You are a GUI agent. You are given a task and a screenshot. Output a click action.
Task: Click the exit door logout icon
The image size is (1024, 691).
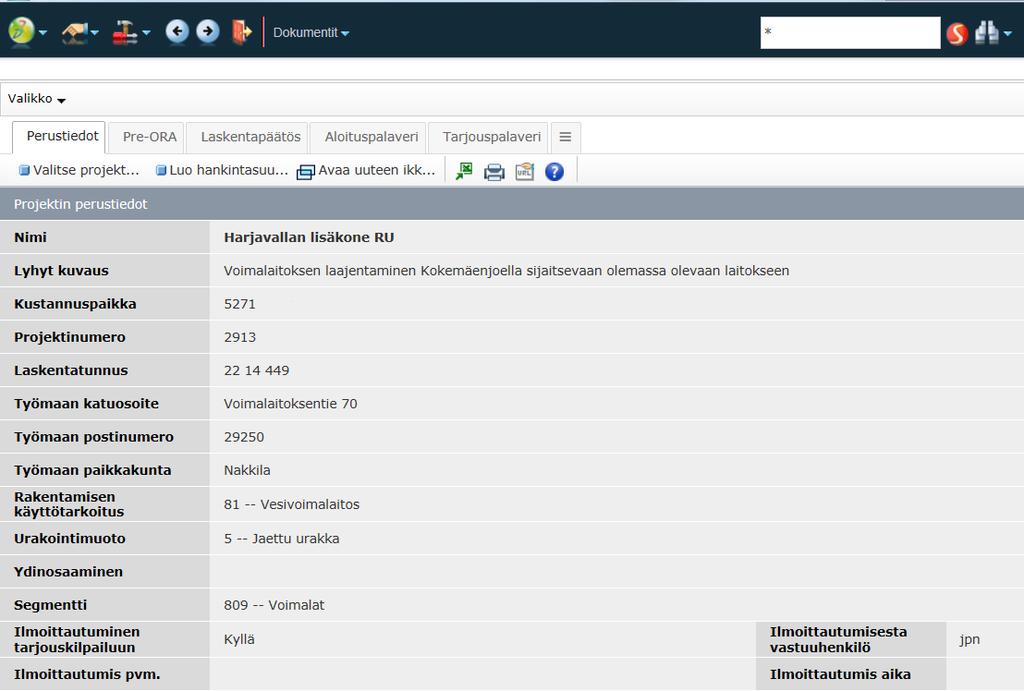tap(242, 31)
